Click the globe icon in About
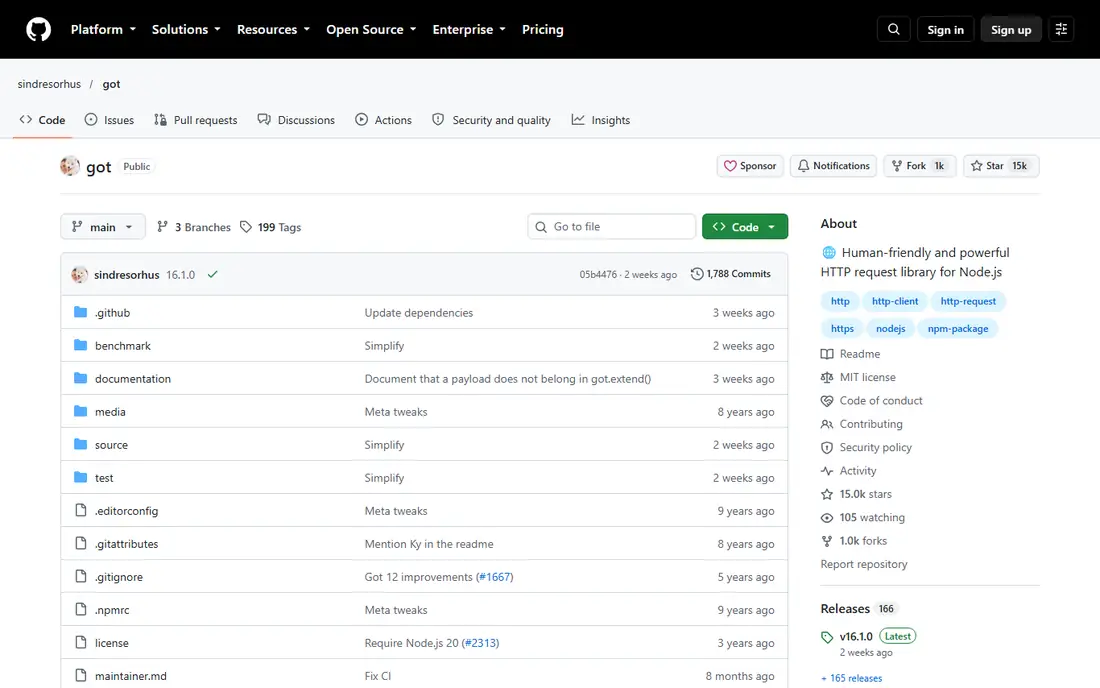1100x688 pixels. [x=829, y=252]
